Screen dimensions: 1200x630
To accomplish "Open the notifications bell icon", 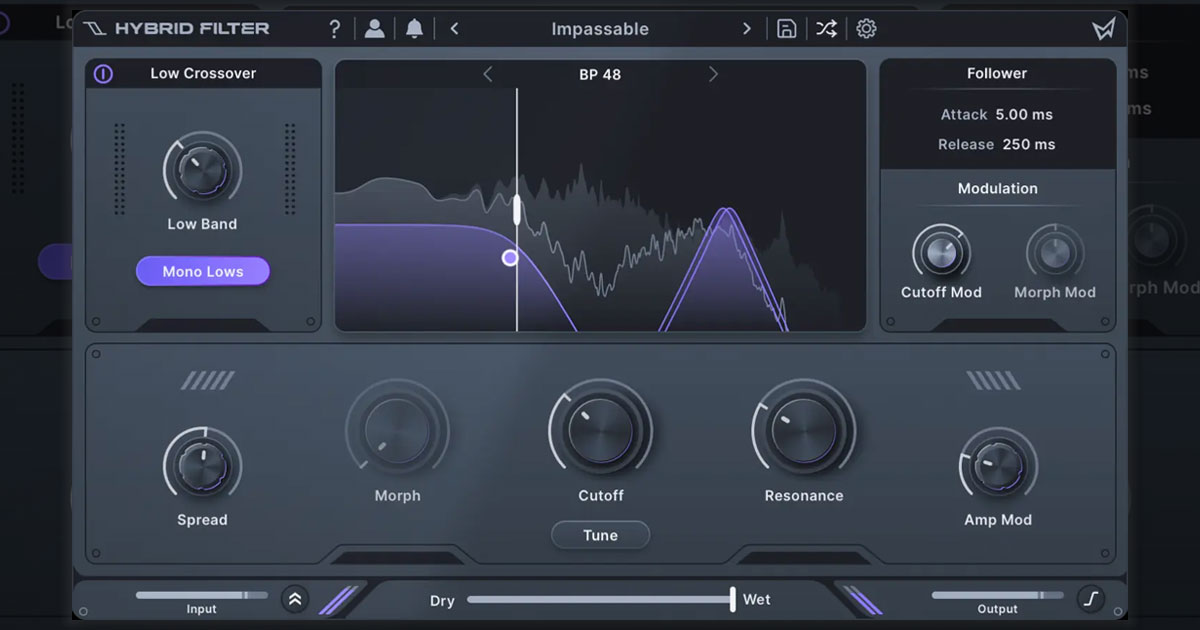I will tap(414, 29).
